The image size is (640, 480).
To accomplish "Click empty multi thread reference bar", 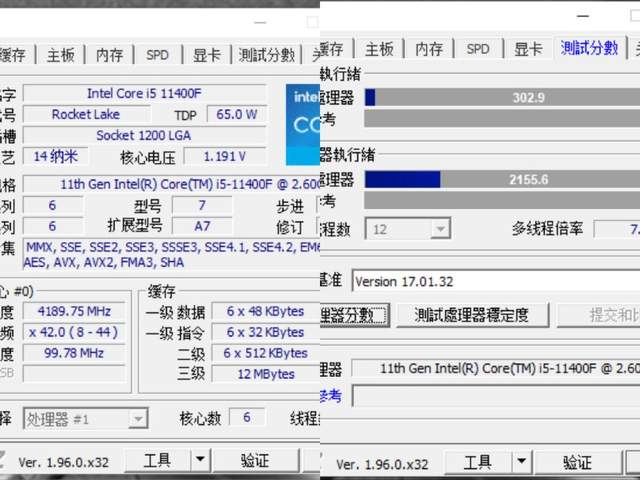I will 502,200.
